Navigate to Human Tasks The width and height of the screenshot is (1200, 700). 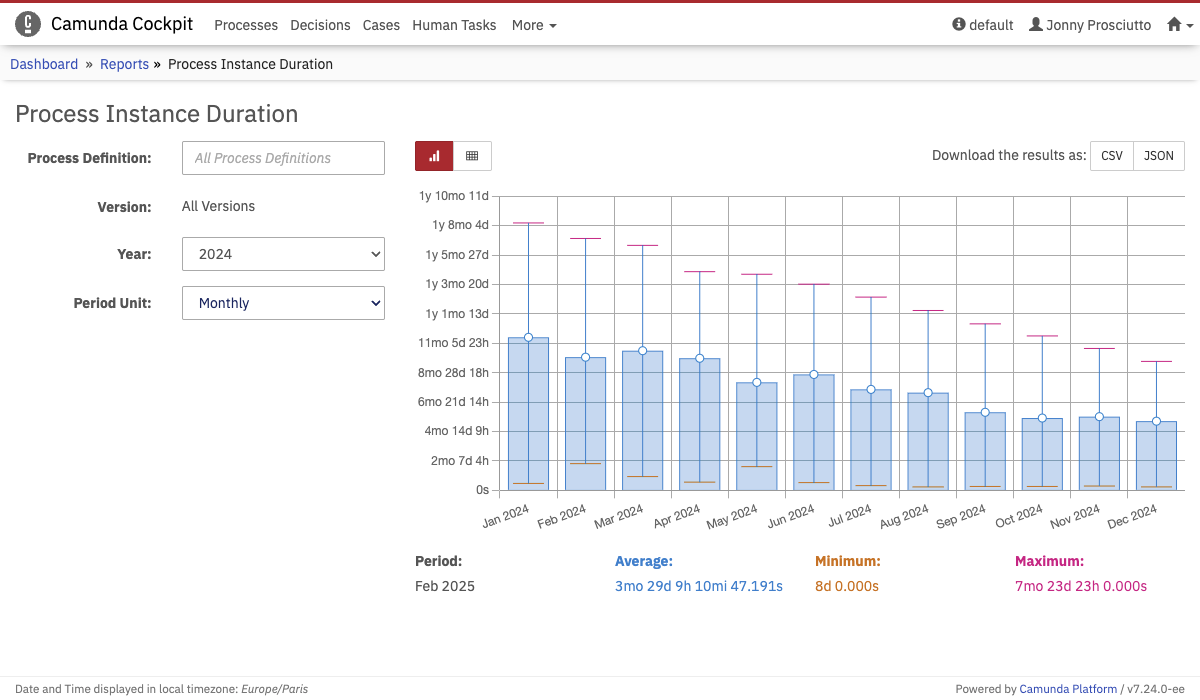[454, 25]
